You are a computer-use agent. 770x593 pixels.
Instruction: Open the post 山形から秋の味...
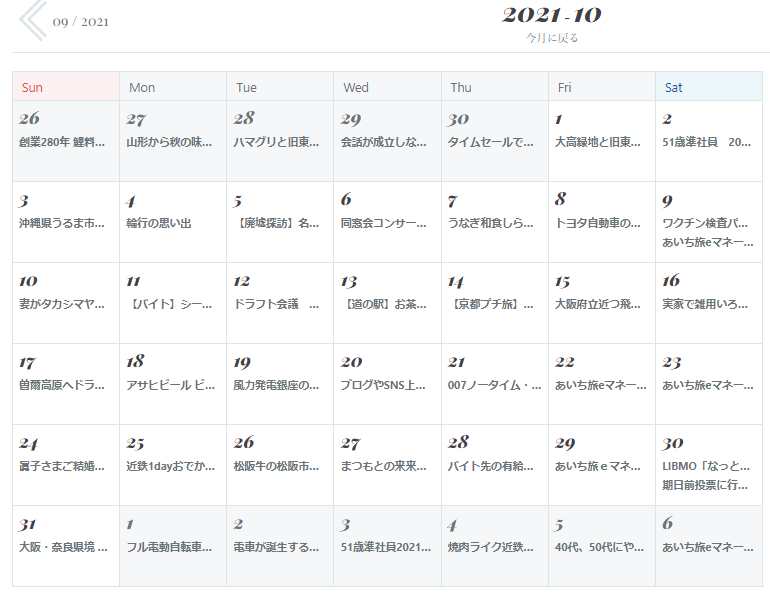pyautogui.click(x=169, y=142)
